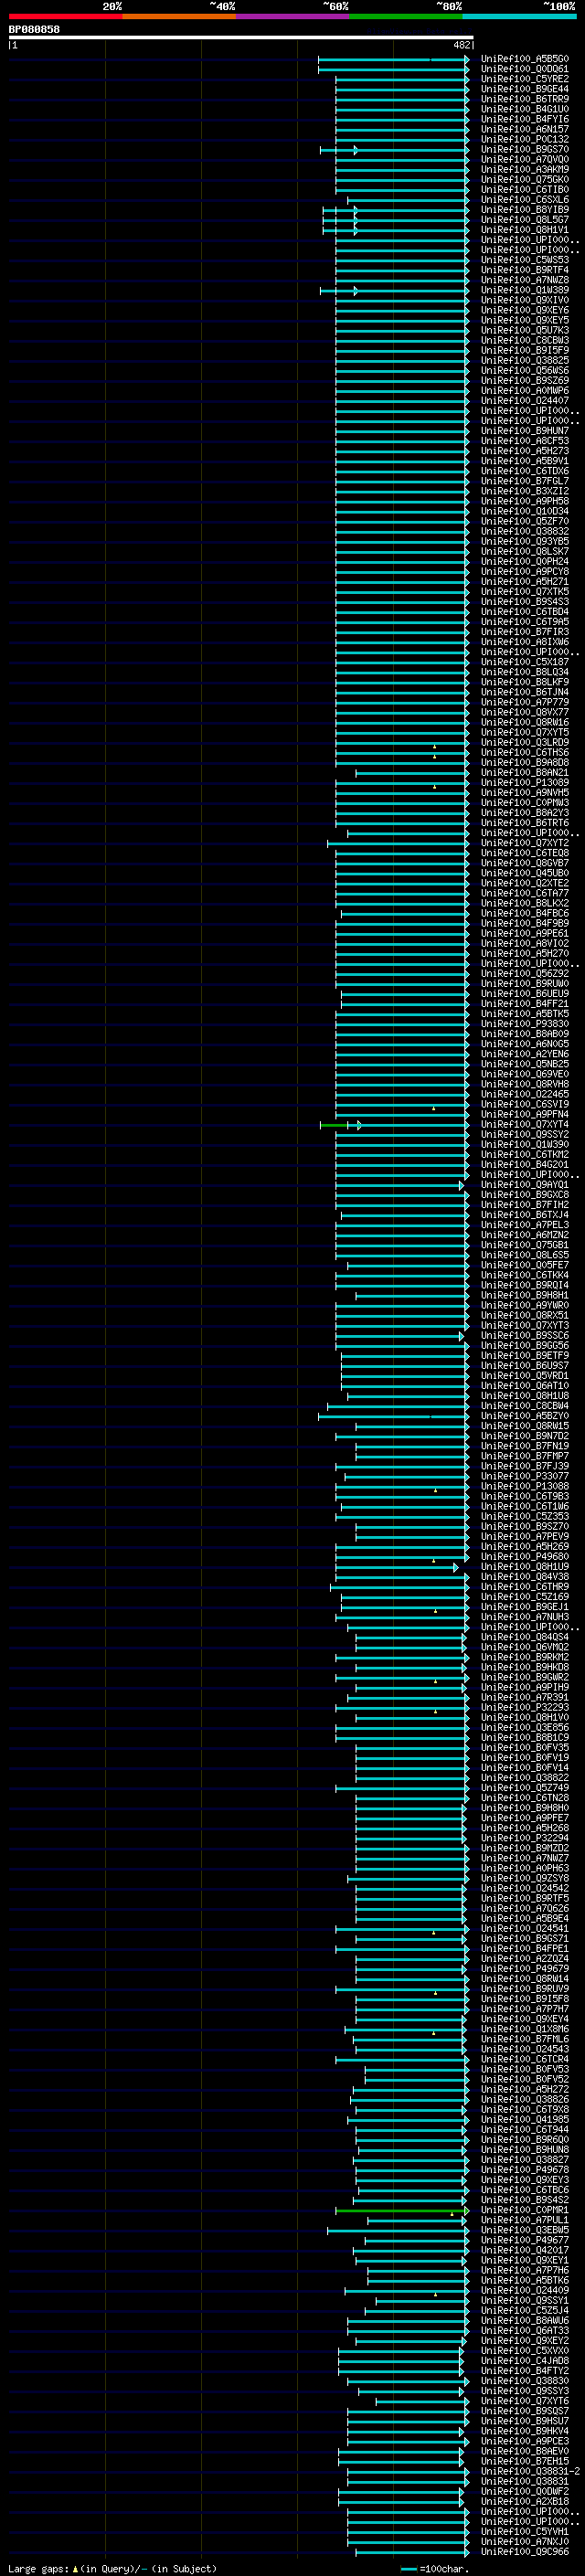
Task: Click the UniRef100_Q38825 label
Action: [524, 361]
